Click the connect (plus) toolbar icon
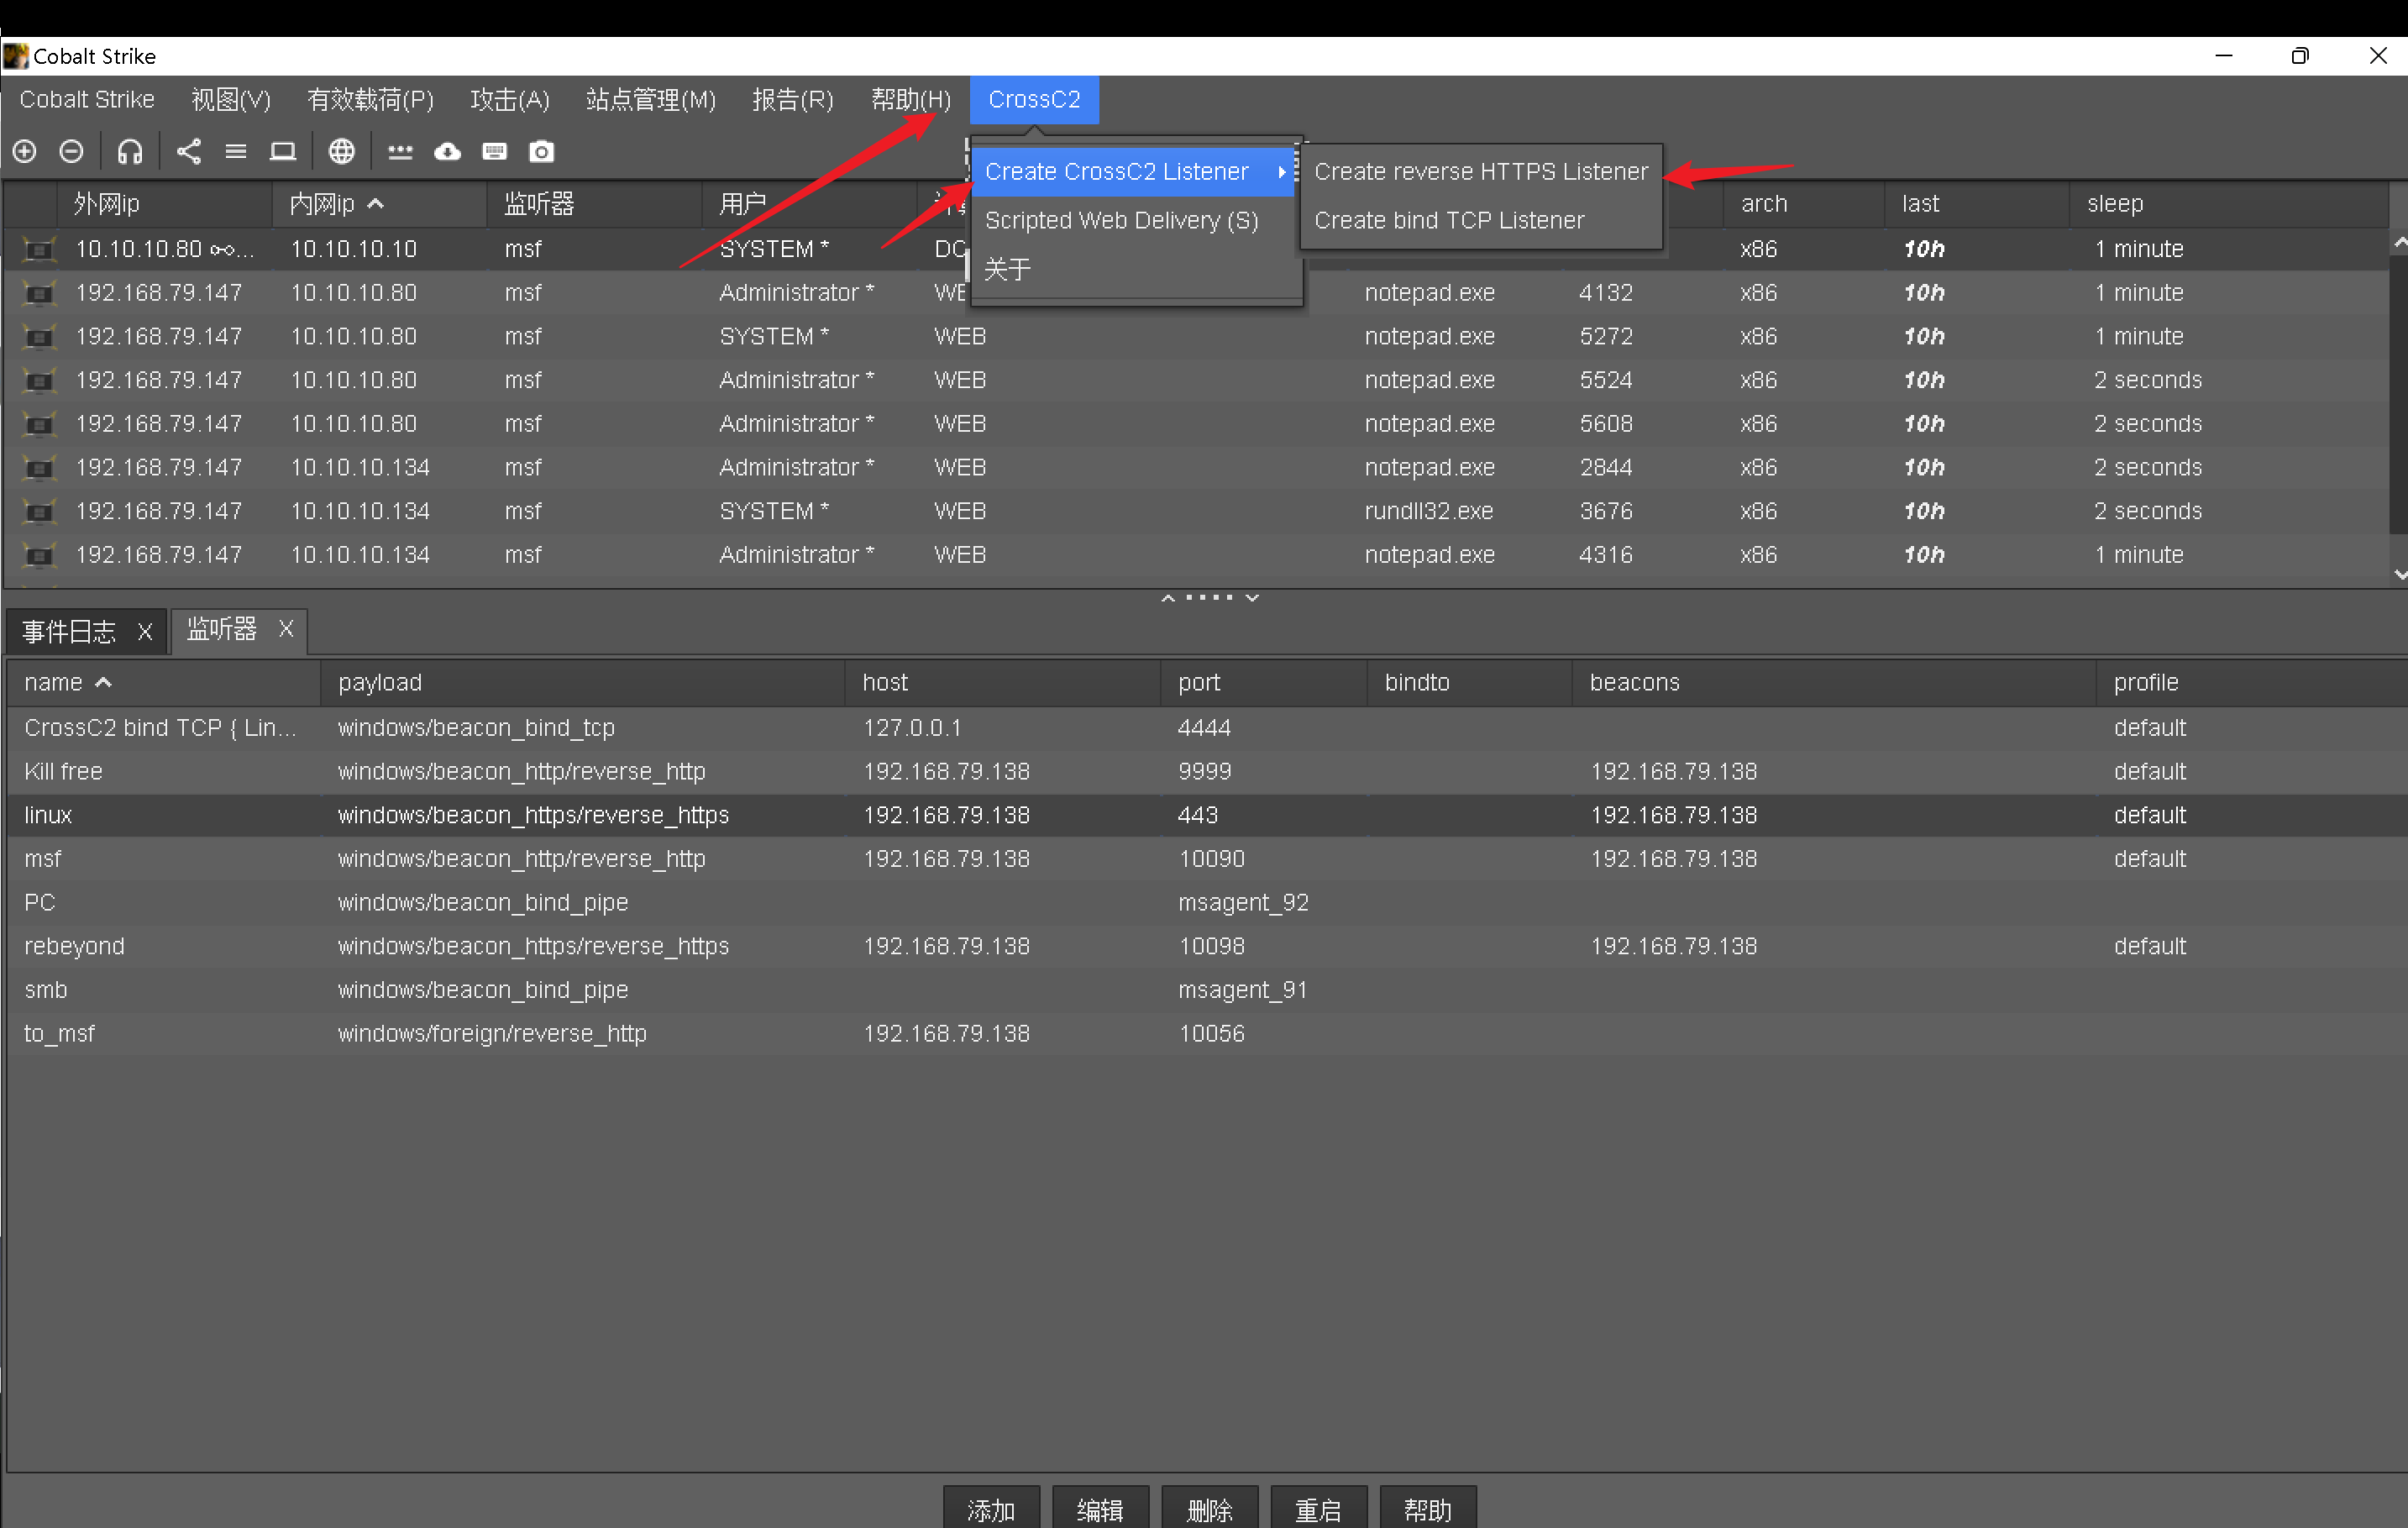Screen dimensions: 2408x1528 click(x=25, y=151)
